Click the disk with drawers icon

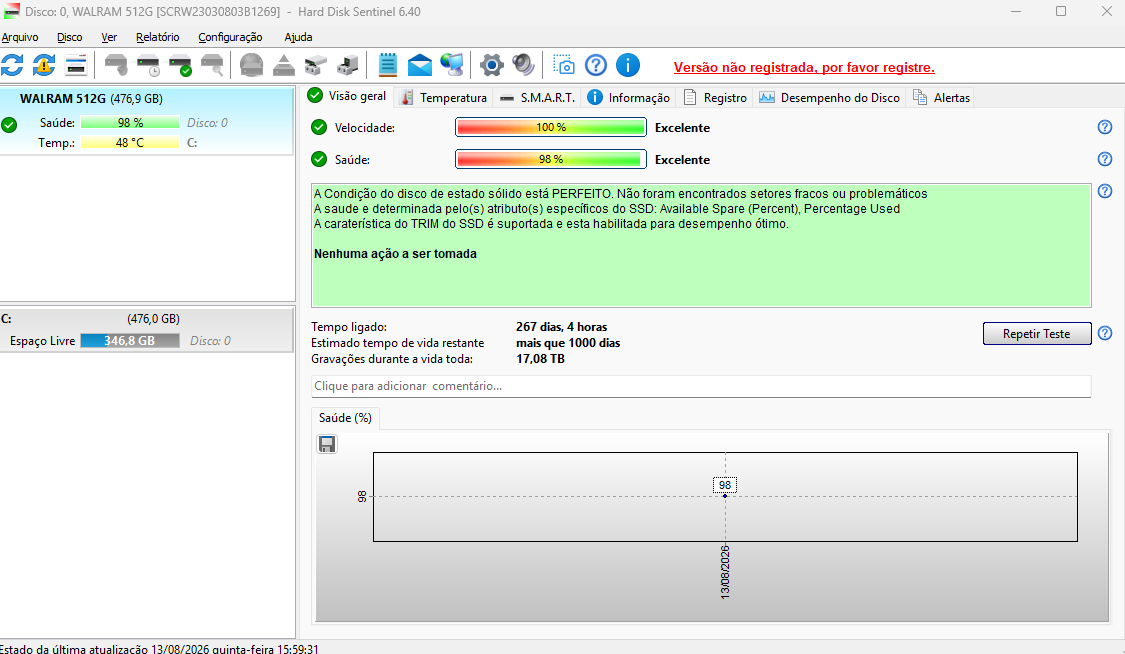(x=316, y=65)
